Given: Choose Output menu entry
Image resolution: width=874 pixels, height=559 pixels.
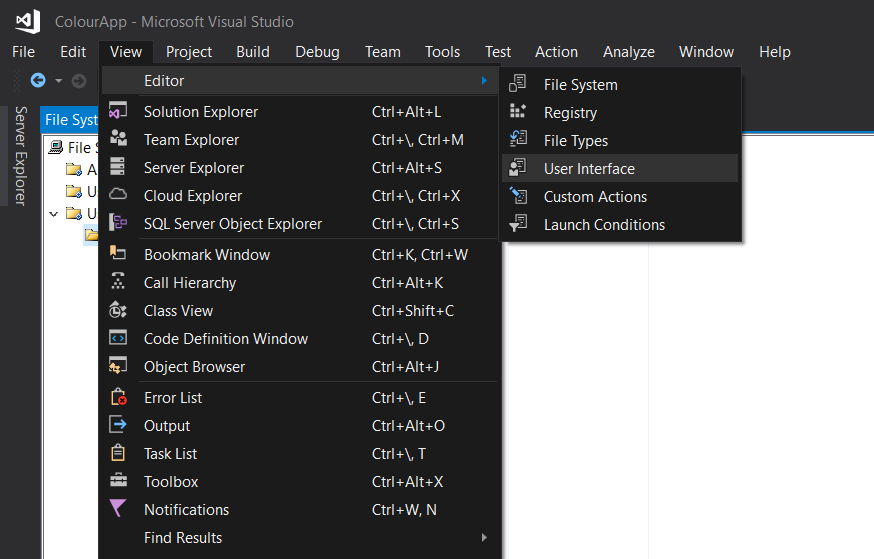Looking at the screenshot, I should point(300,426).
